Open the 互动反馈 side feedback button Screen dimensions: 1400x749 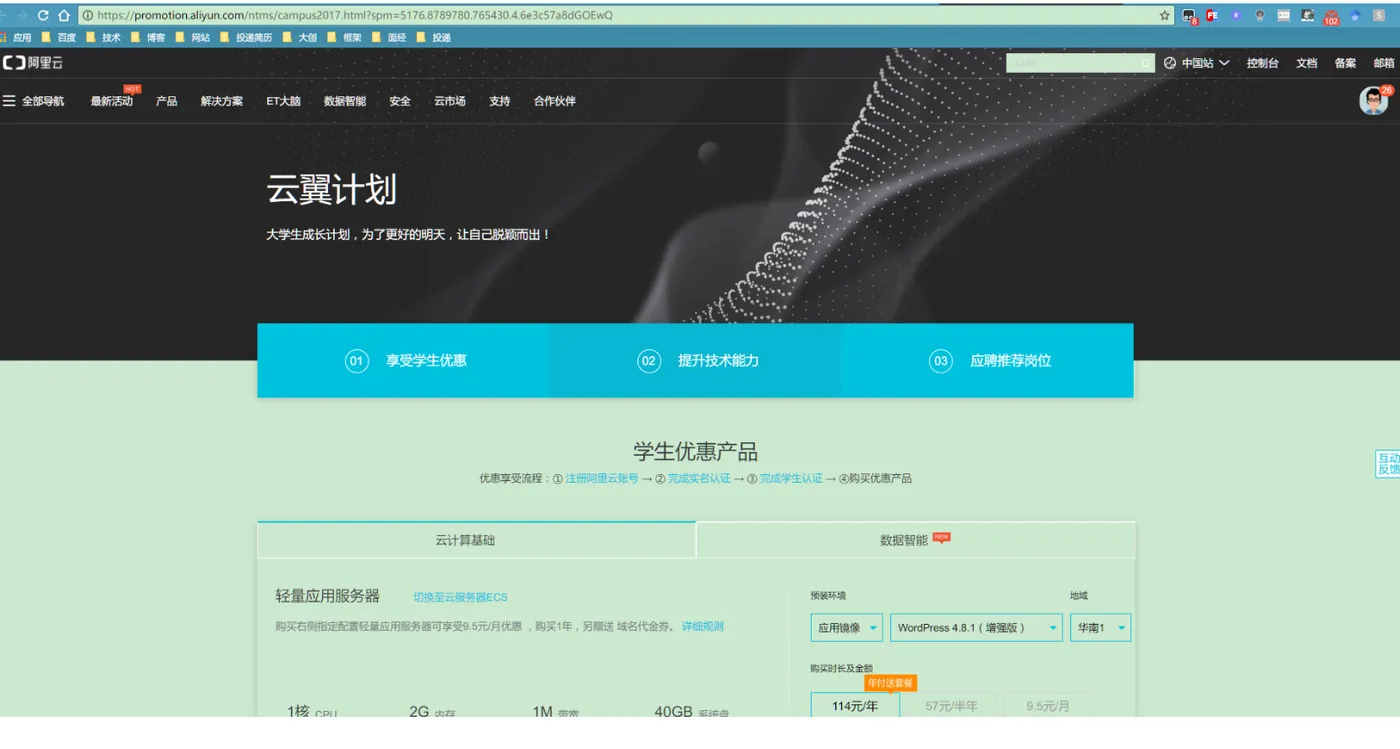(1388, 464)
